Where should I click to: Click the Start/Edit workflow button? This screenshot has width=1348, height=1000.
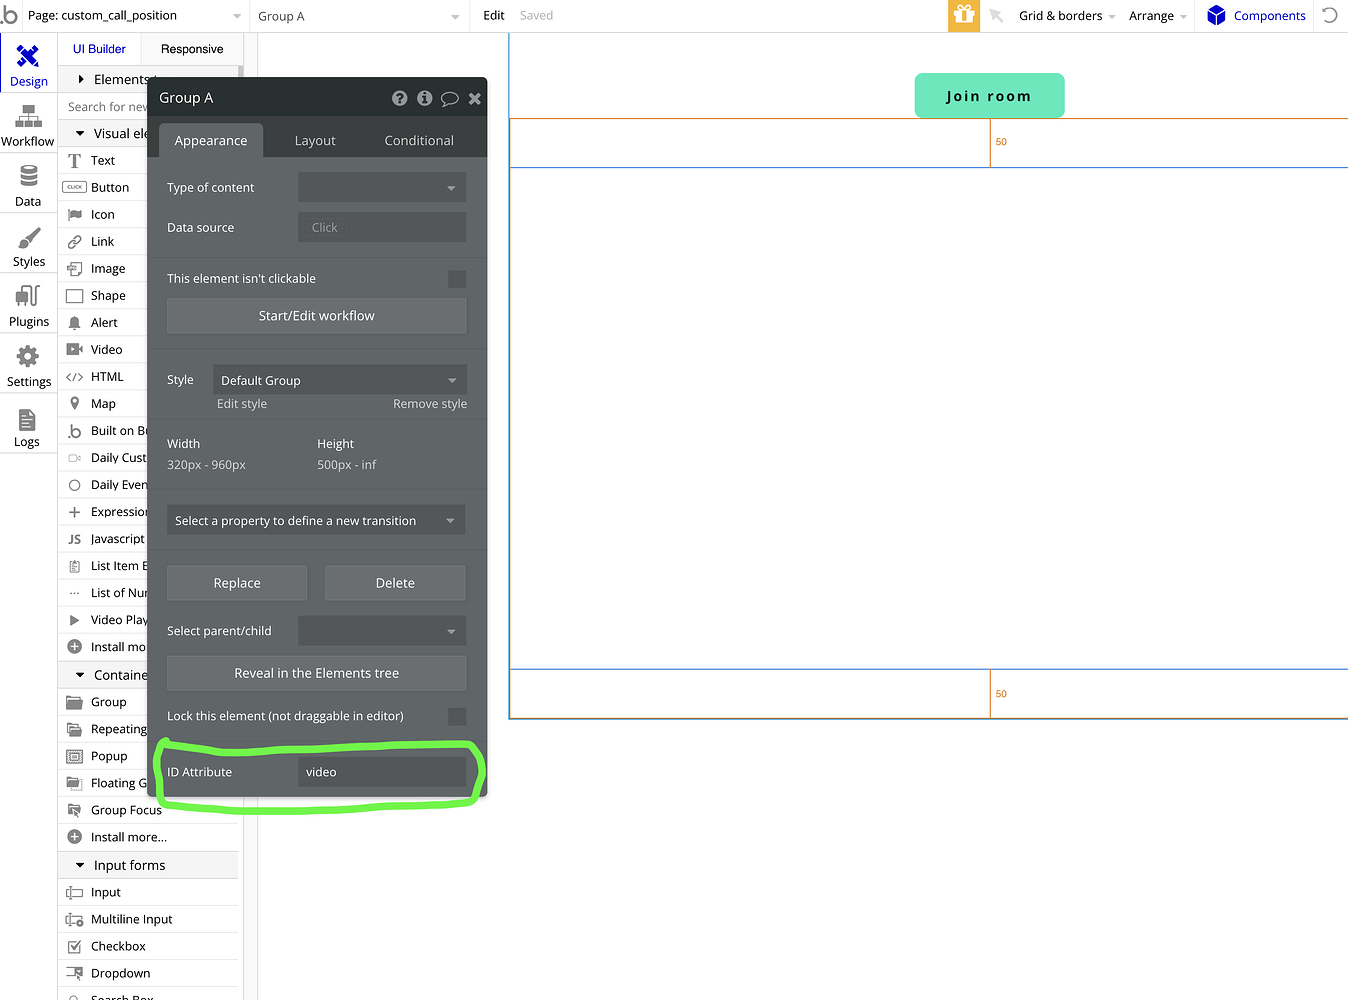(x=316, y=315)
